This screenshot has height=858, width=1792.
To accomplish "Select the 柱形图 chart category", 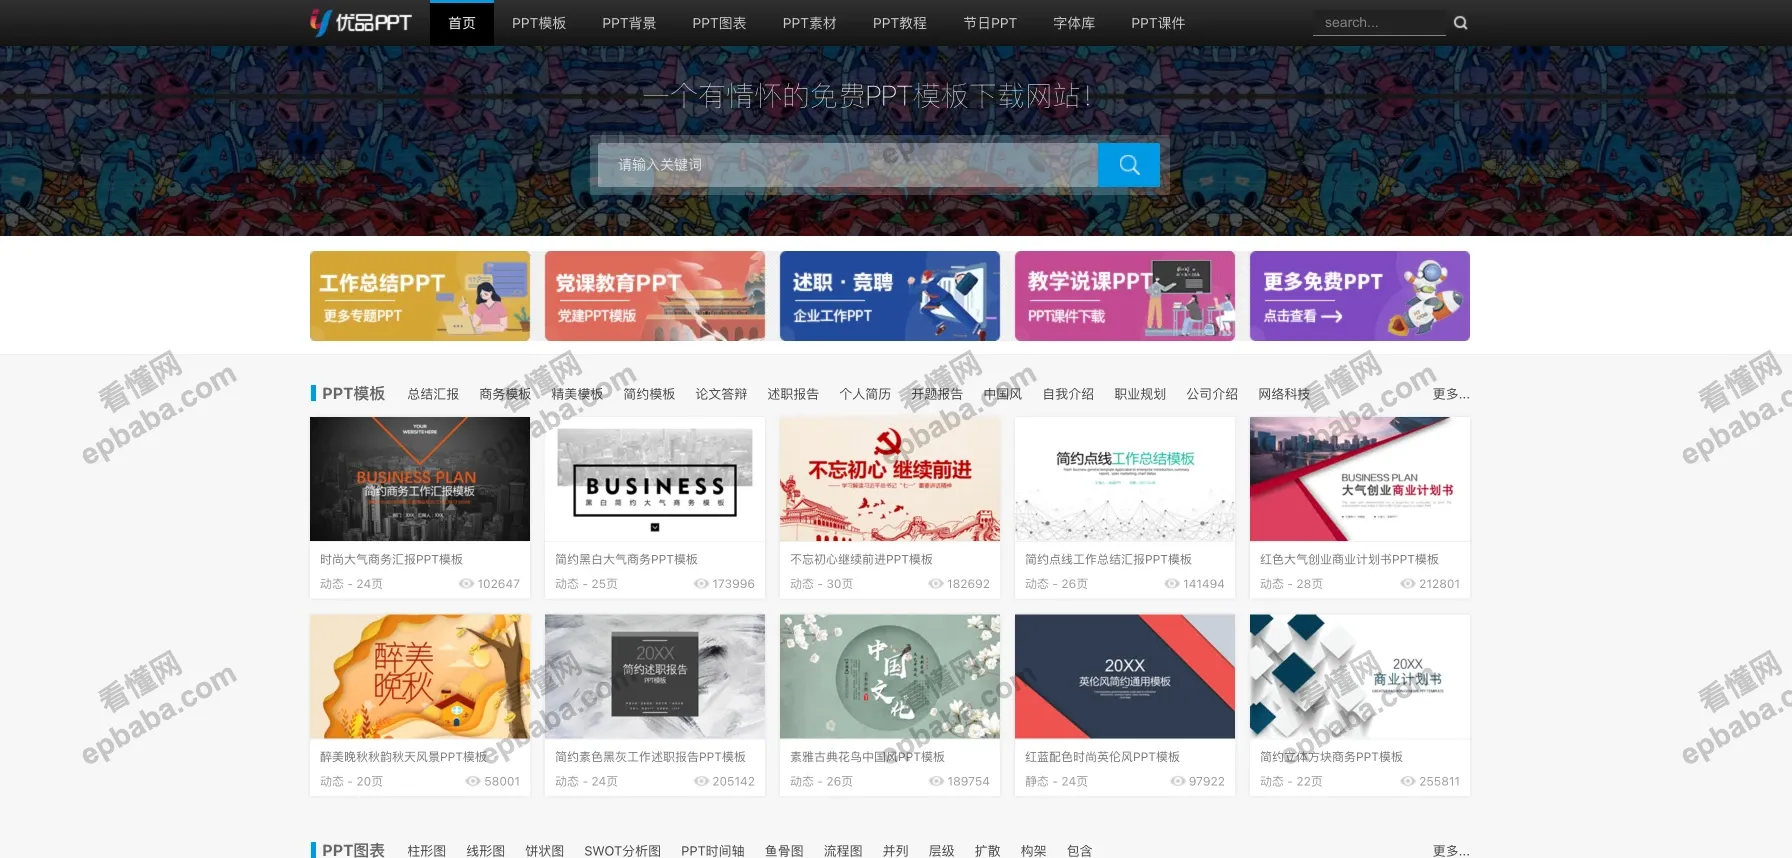I will [x=426, y=851].
